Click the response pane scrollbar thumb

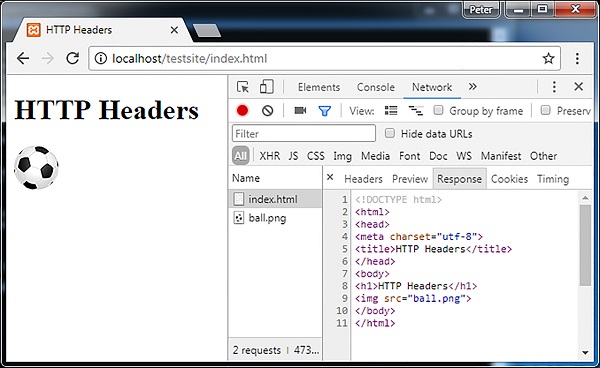585,245
